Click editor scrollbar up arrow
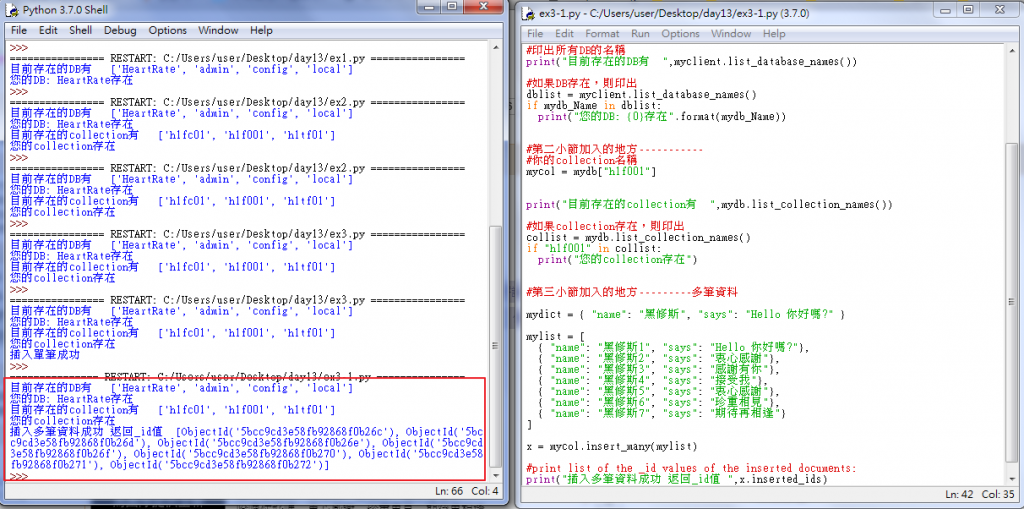 (x=1012, y=51)
